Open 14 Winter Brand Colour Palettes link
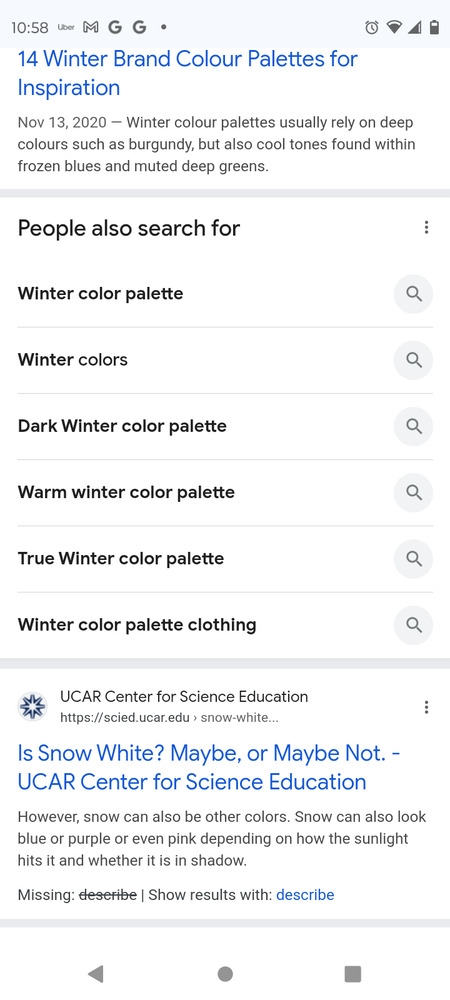Image resolution: width=450 pixels, height=1000 pixels. point(187,73)
